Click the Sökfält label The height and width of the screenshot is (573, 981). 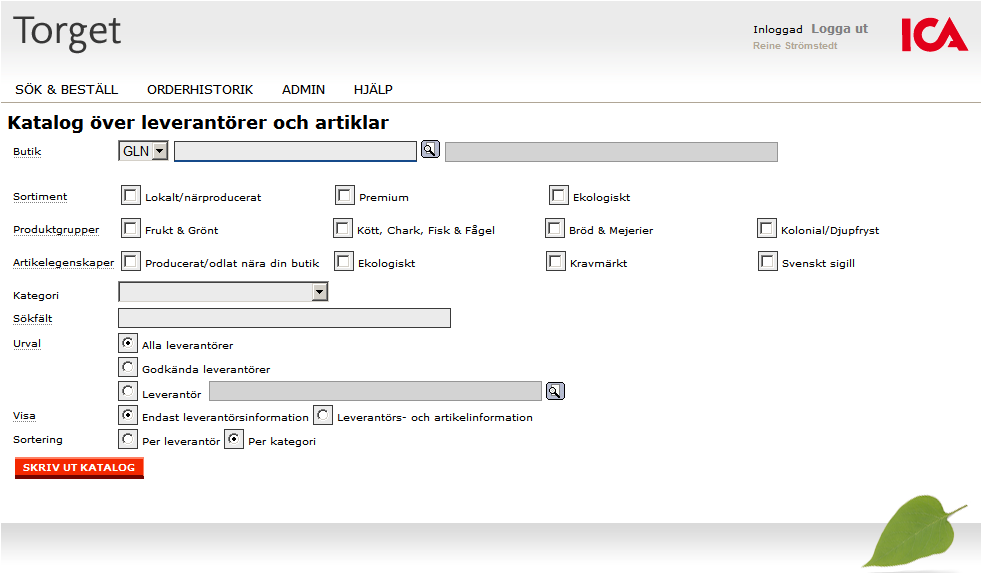tap(33, 318)
